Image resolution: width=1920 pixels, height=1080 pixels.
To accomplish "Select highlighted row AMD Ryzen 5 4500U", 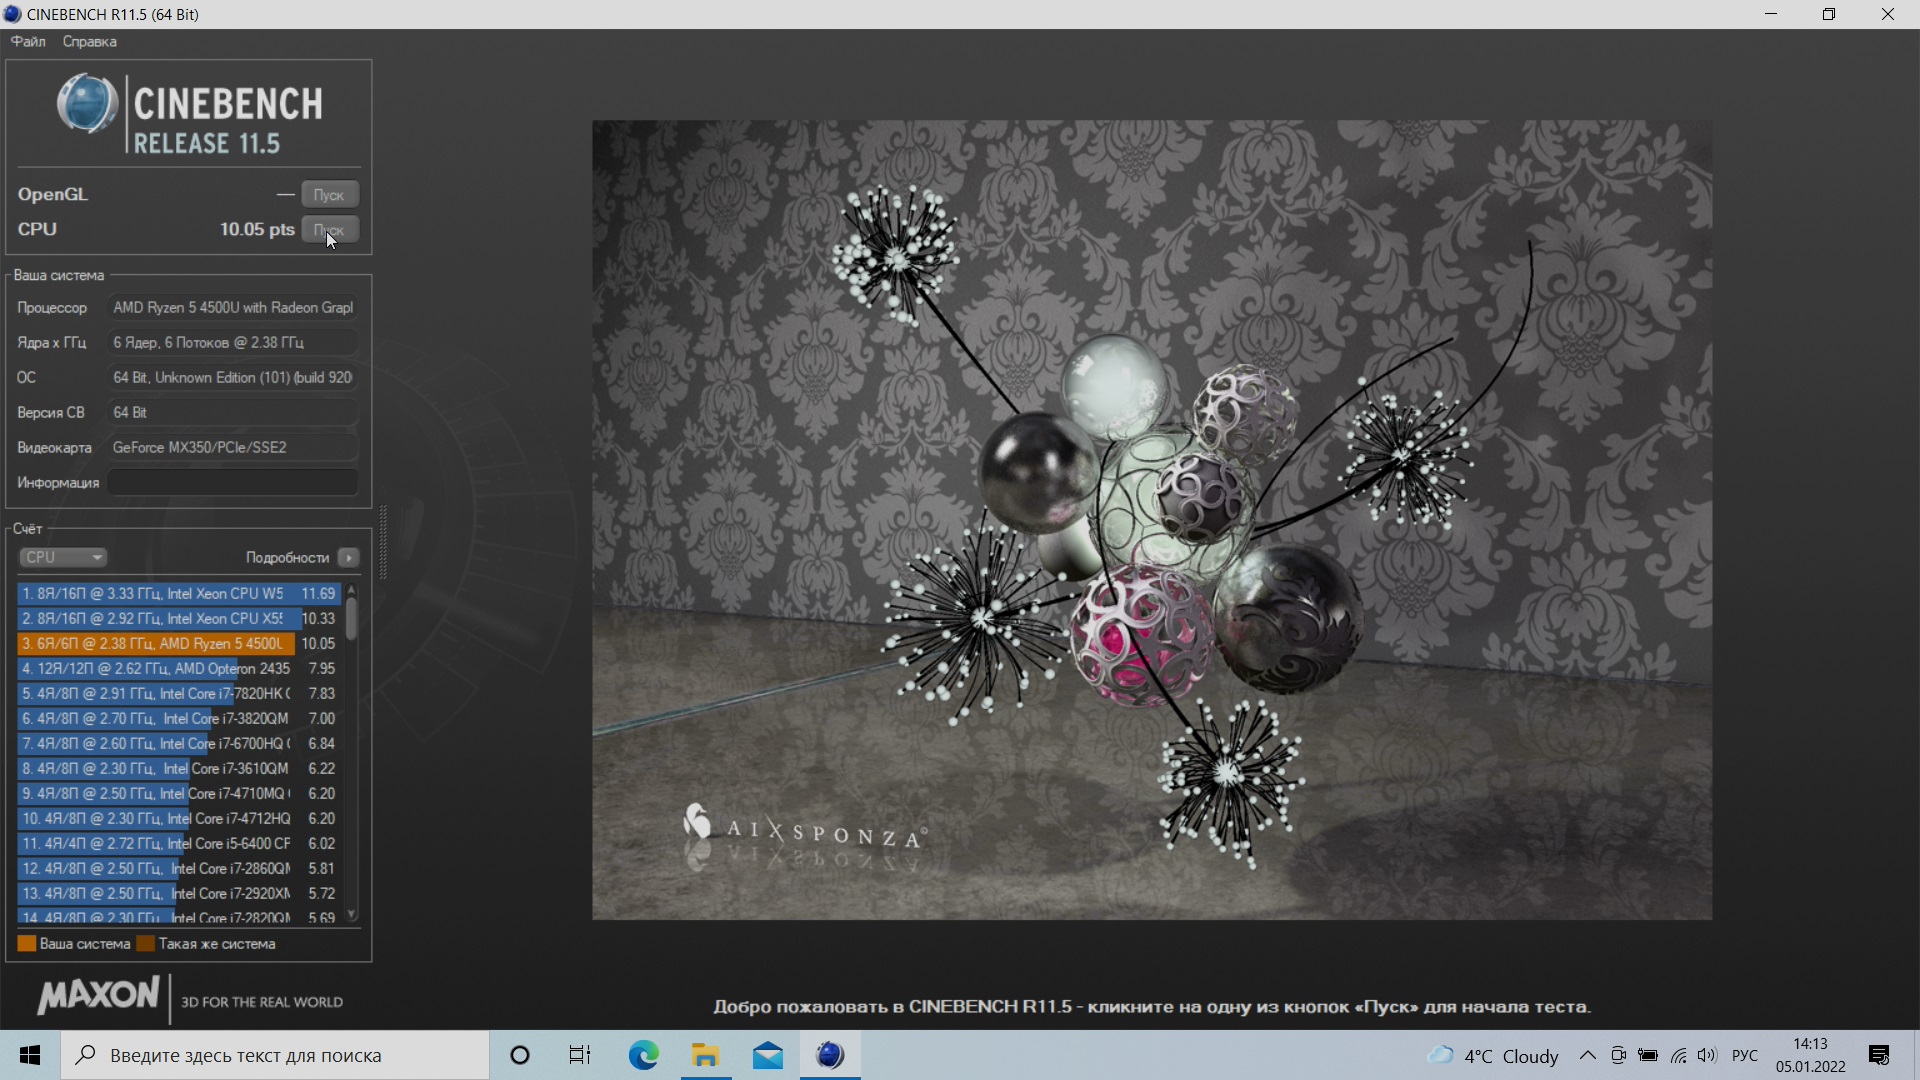I will pyautogui.click(x=179, y=643).
